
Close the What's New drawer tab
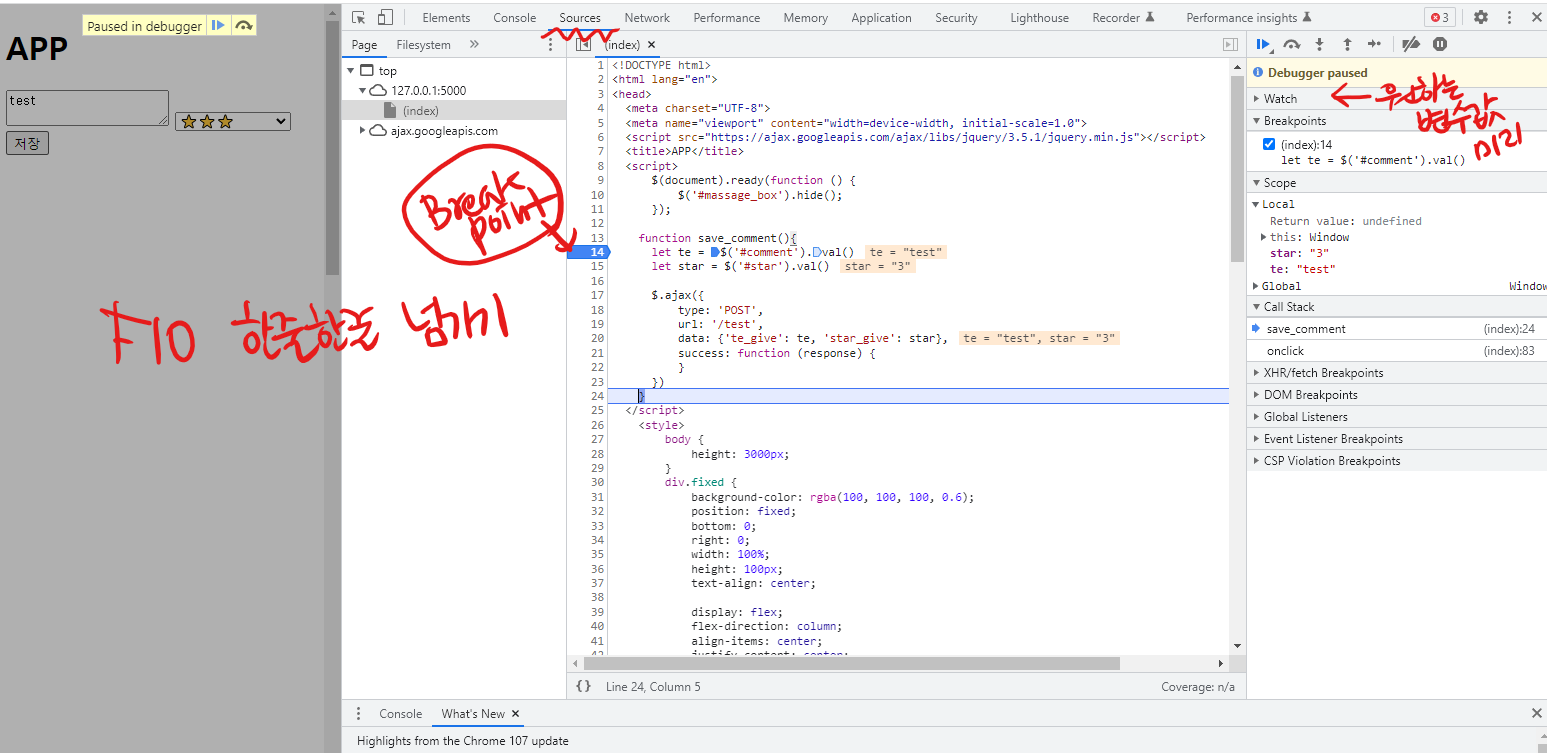(516, 713)
